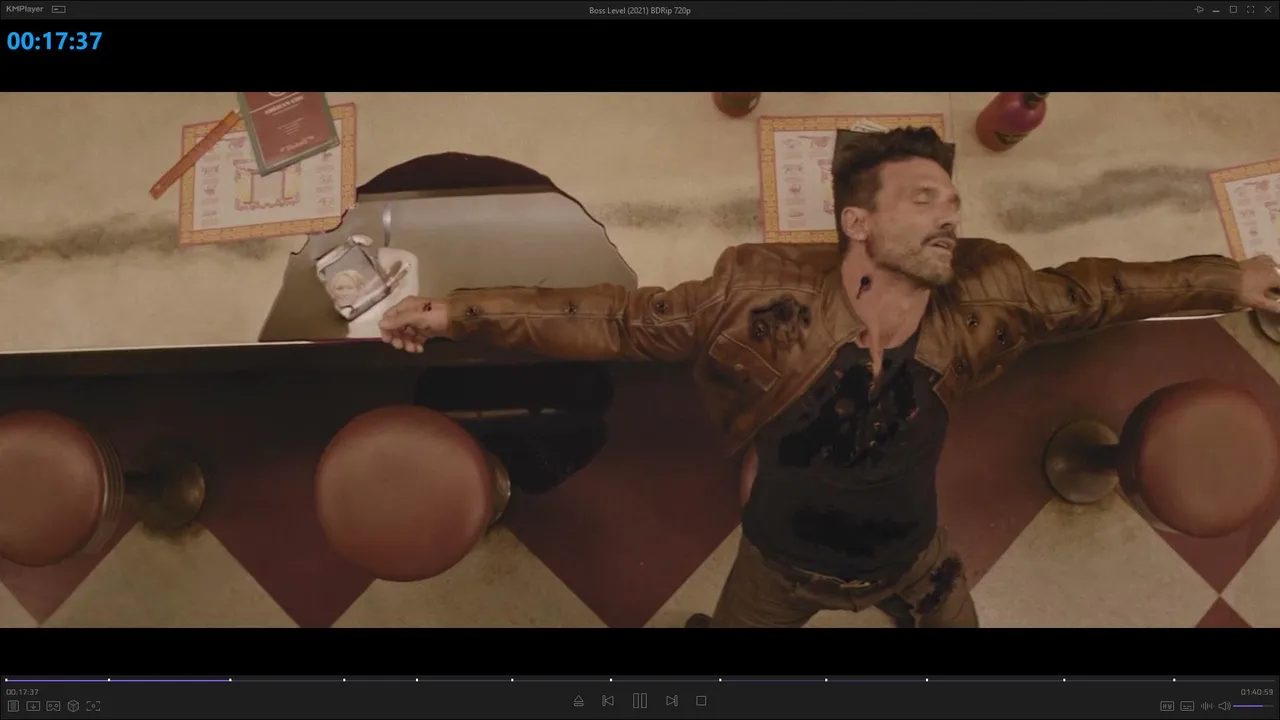Open the KMPlayer logo main menu
Viewport: 1280px width, 720px height.
(x=25, y=9)
